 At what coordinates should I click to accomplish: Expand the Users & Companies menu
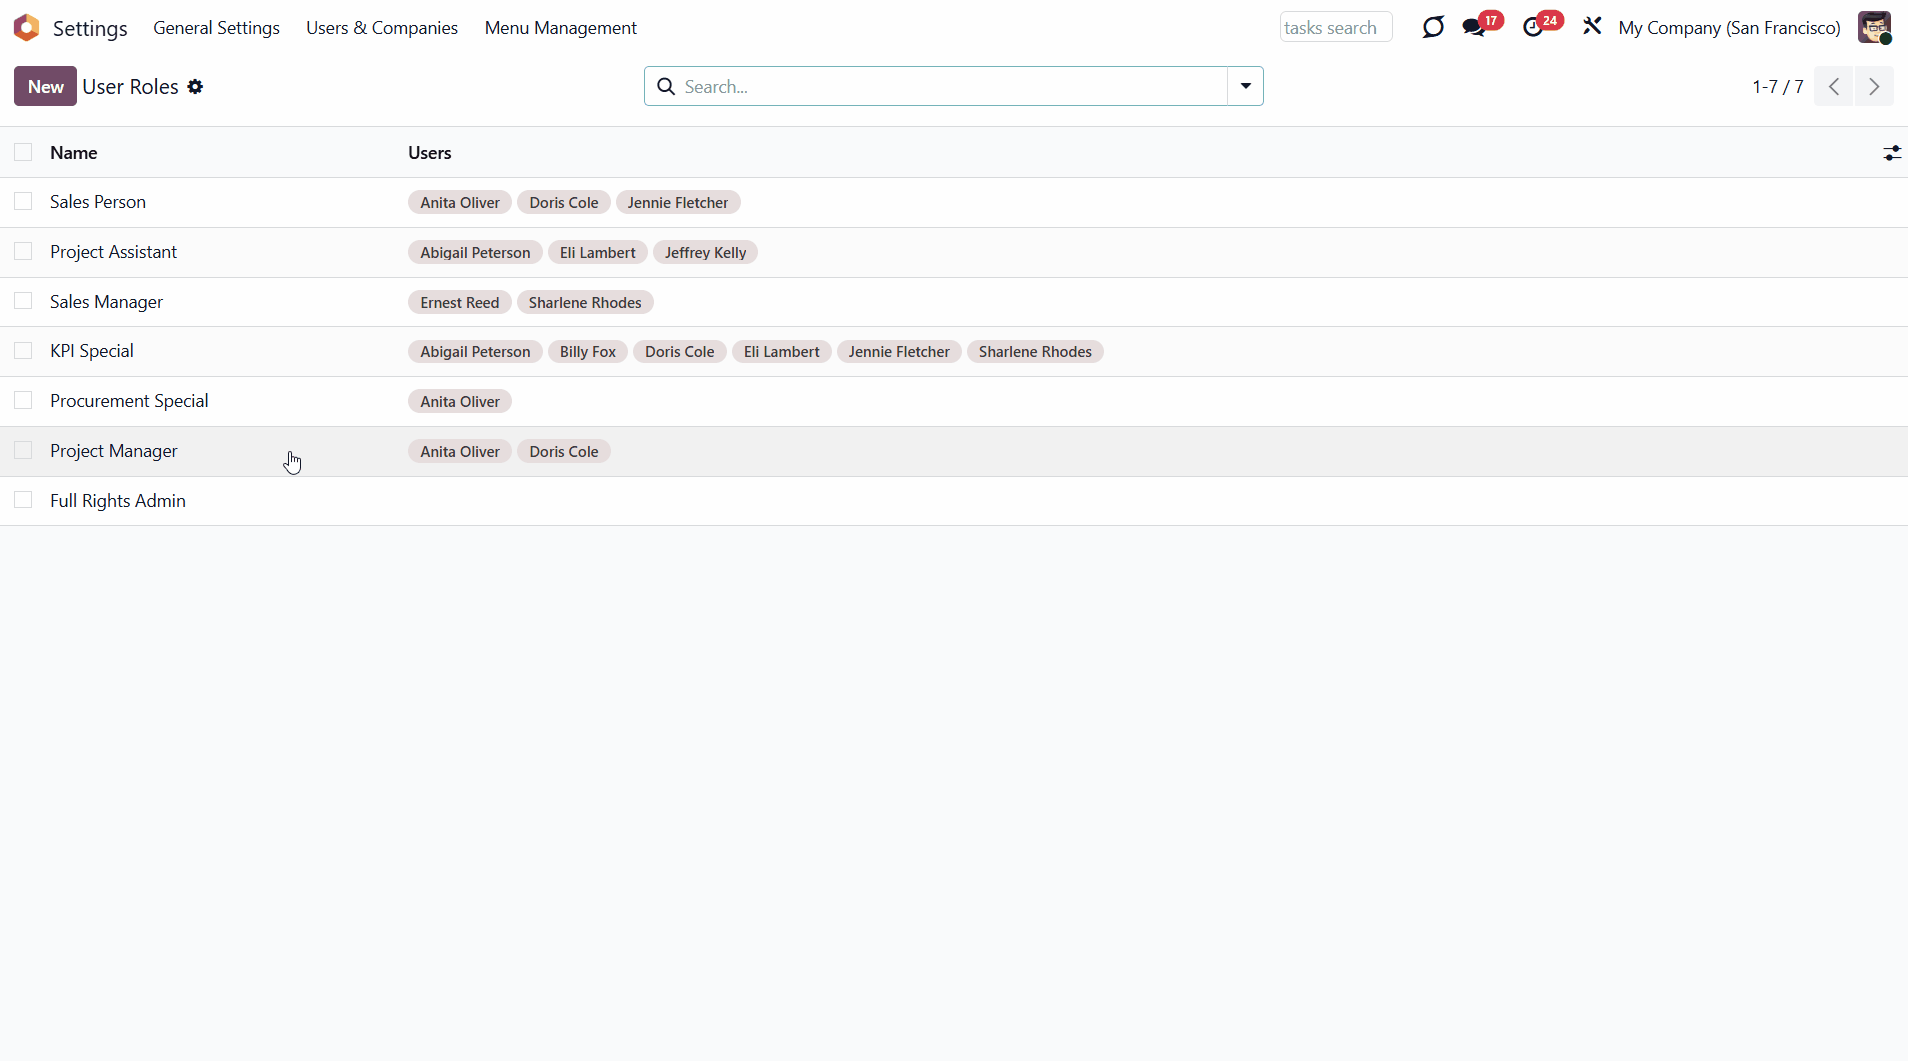381,28
